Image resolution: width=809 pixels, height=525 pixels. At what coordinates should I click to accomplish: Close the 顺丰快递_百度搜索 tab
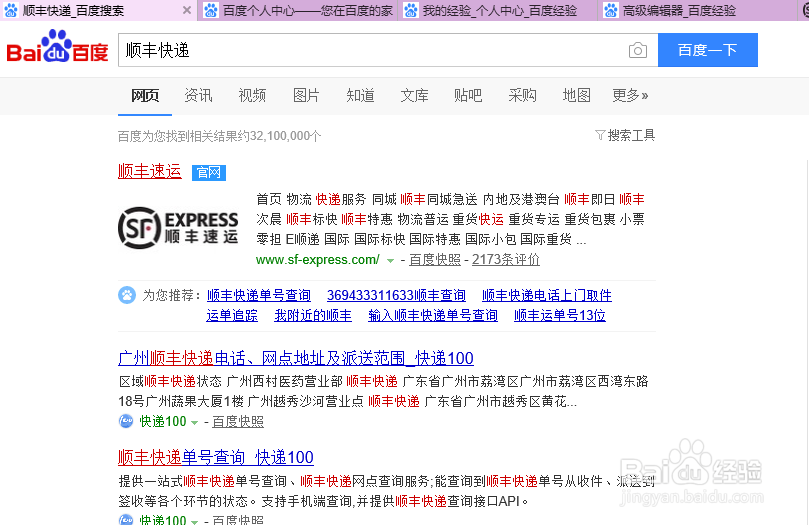[187, 10]
